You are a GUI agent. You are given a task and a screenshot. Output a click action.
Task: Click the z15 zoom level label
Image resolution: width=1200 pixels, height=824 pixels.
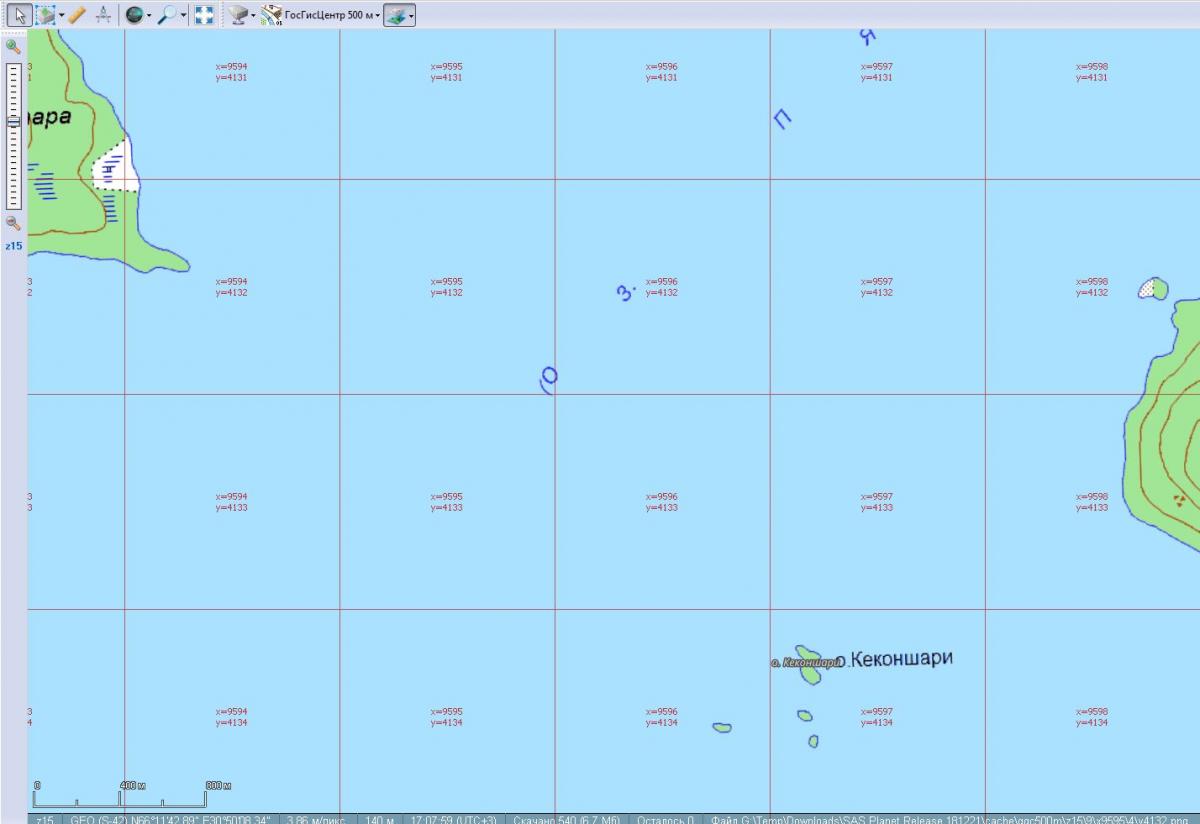tap(13, 245)
